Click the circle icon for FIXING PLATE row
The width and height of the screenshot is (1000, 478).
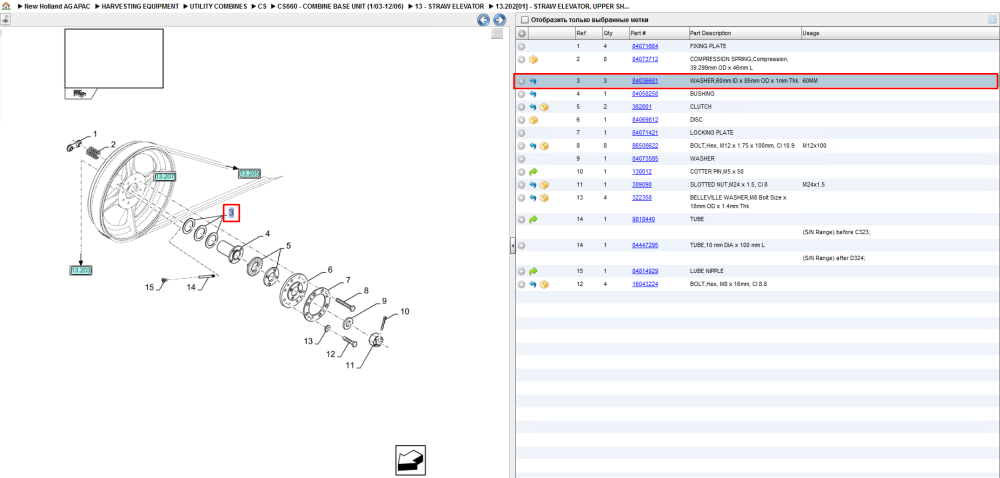521,47
